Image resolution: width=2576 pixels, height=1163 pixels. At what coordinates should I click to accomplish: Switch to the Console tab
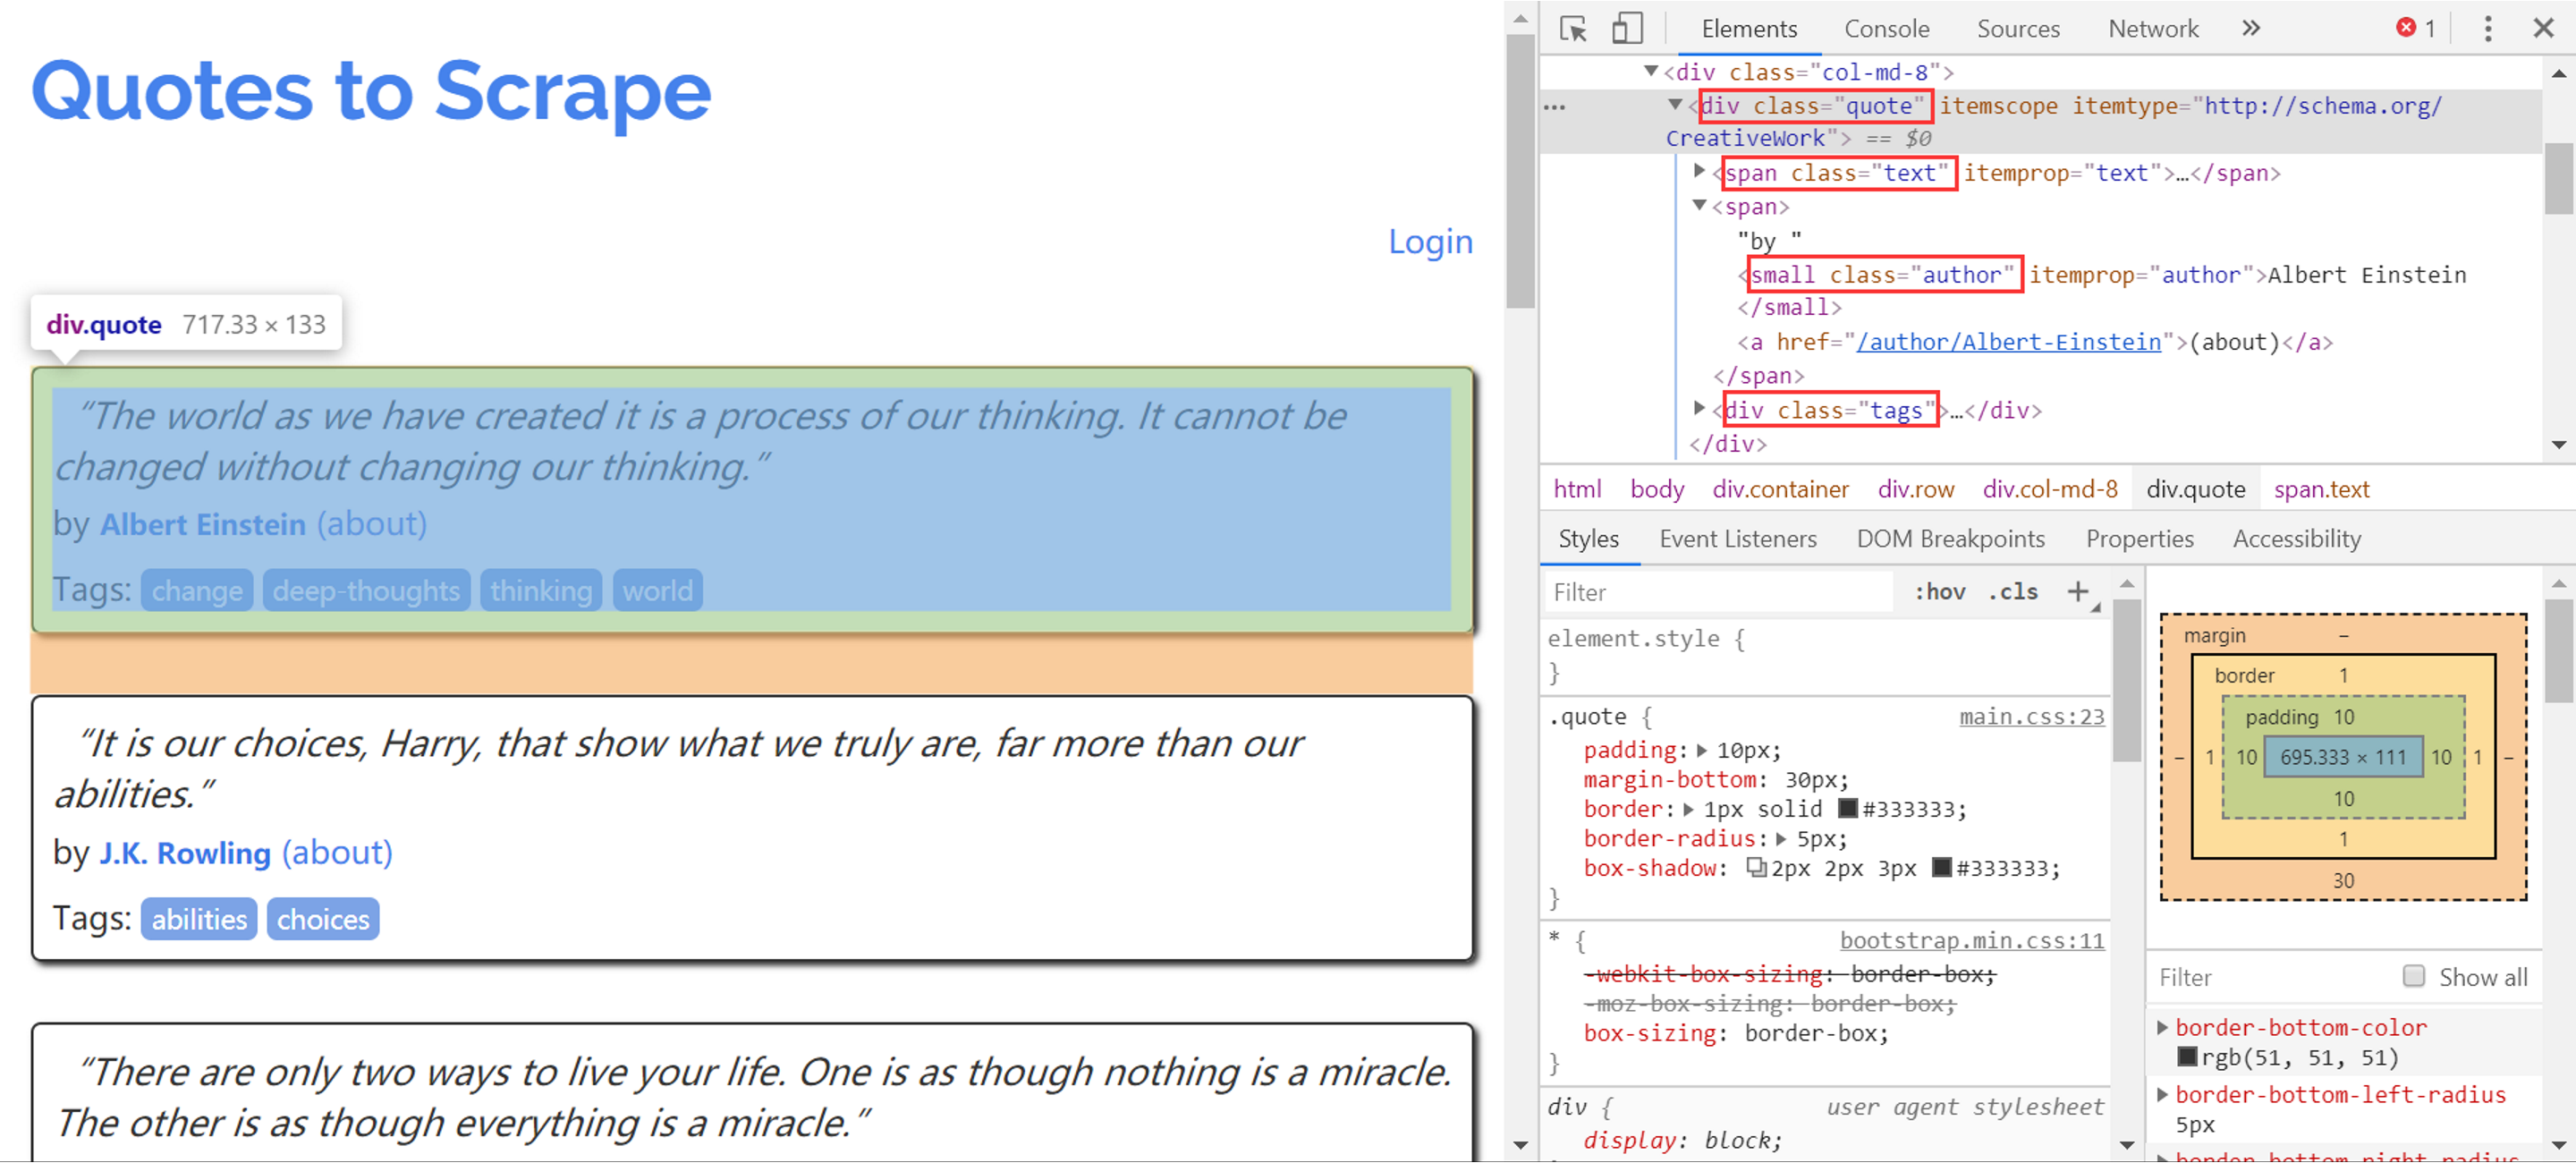pyautogui.click(x=1886, y=29)
